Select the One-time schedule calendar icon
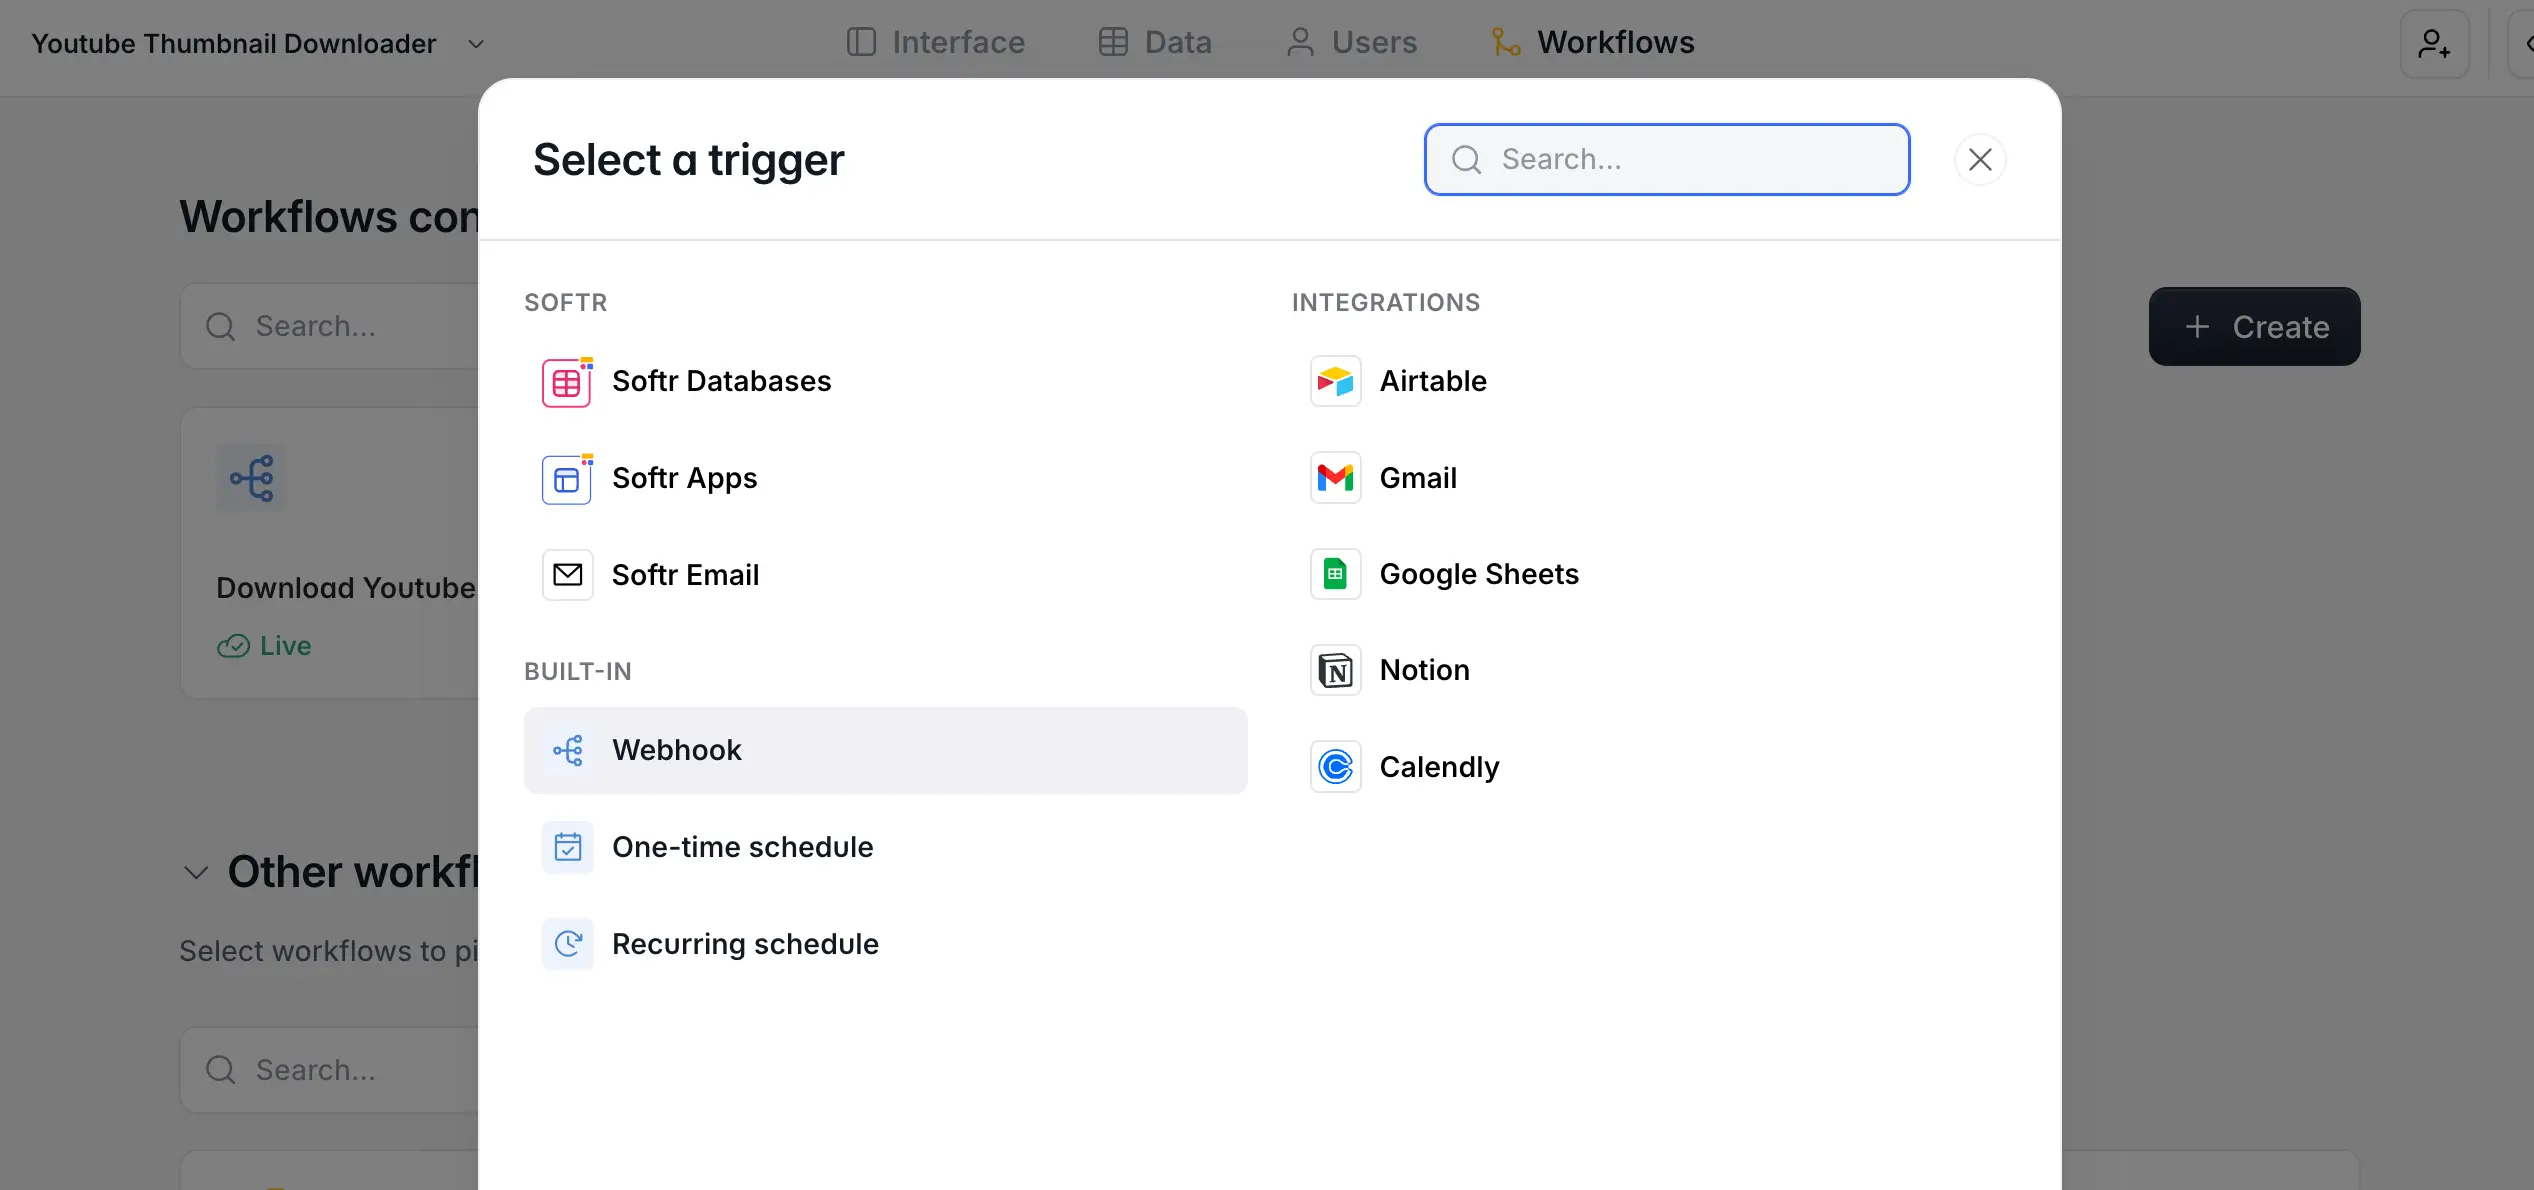2534x1190 pixels. point(567,848)
